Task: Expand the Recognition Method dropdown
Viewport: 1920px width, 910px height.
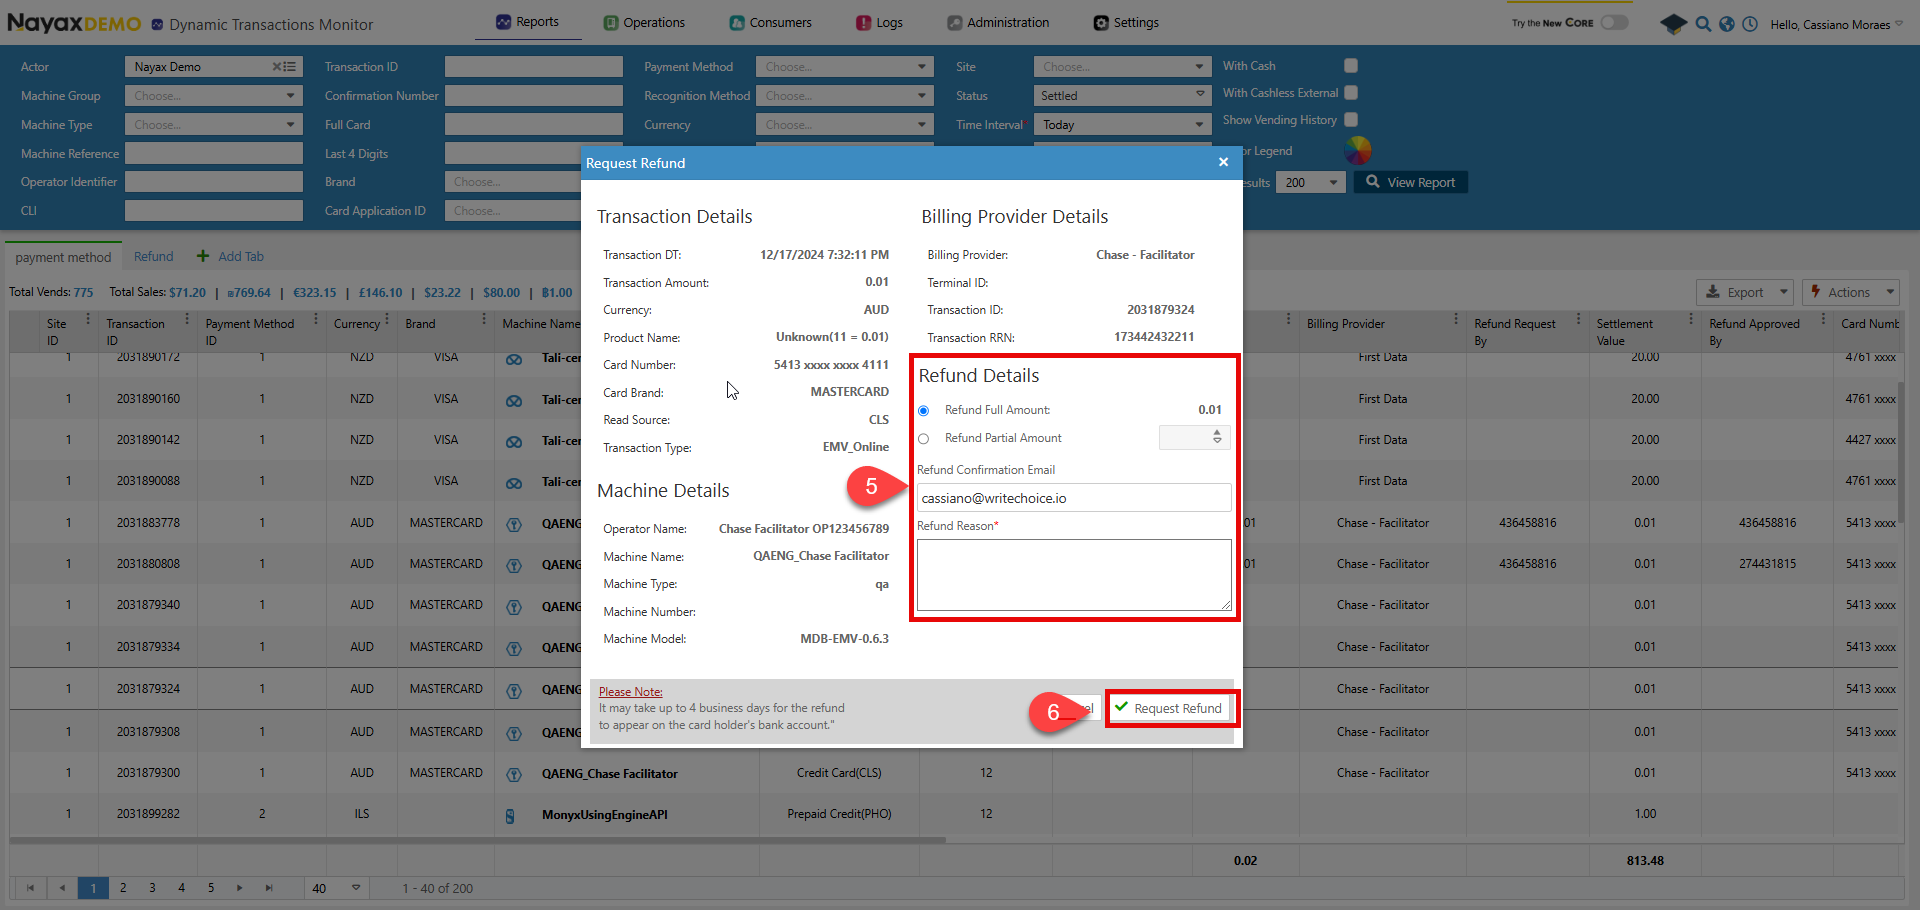Action: (845, 96)
